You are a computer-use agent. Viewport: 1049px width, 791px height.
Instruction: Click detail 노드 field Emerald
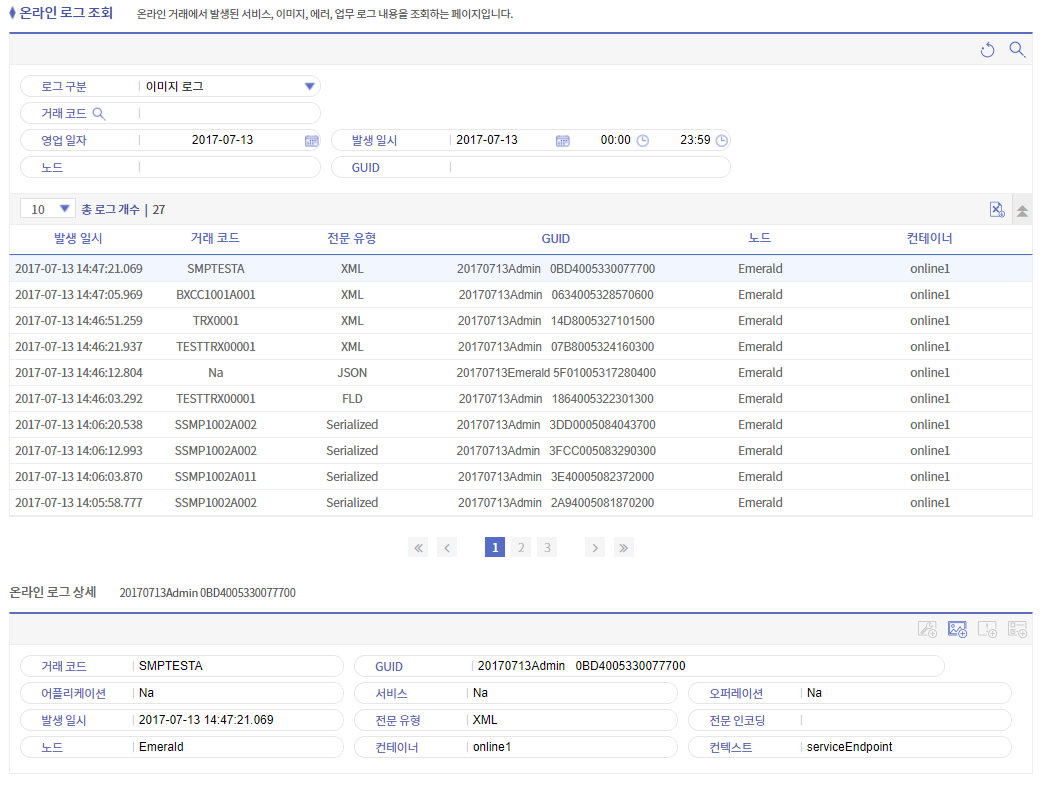point(237,747)
